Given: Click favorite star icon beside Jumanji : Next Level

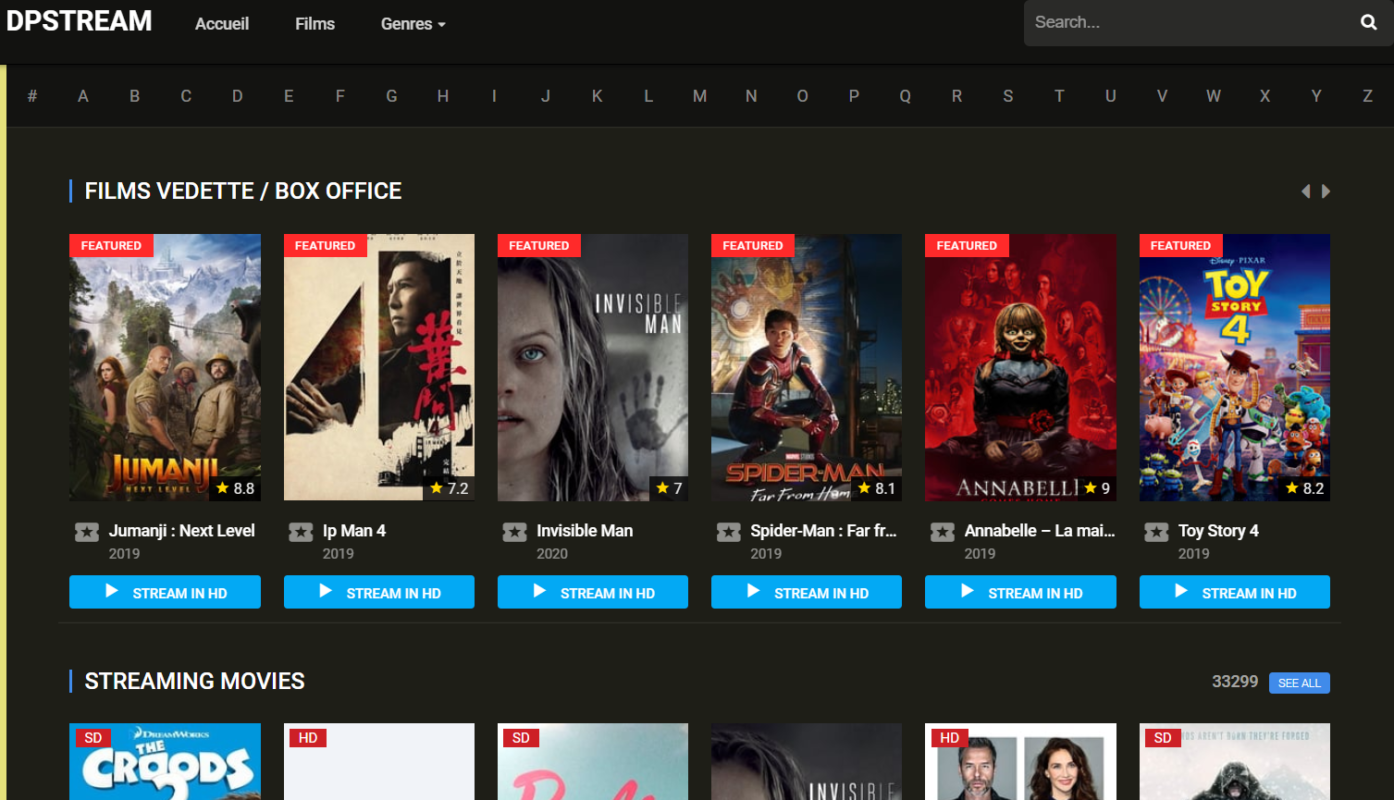Looking at the screenshot, I should [x=87, y=532].
